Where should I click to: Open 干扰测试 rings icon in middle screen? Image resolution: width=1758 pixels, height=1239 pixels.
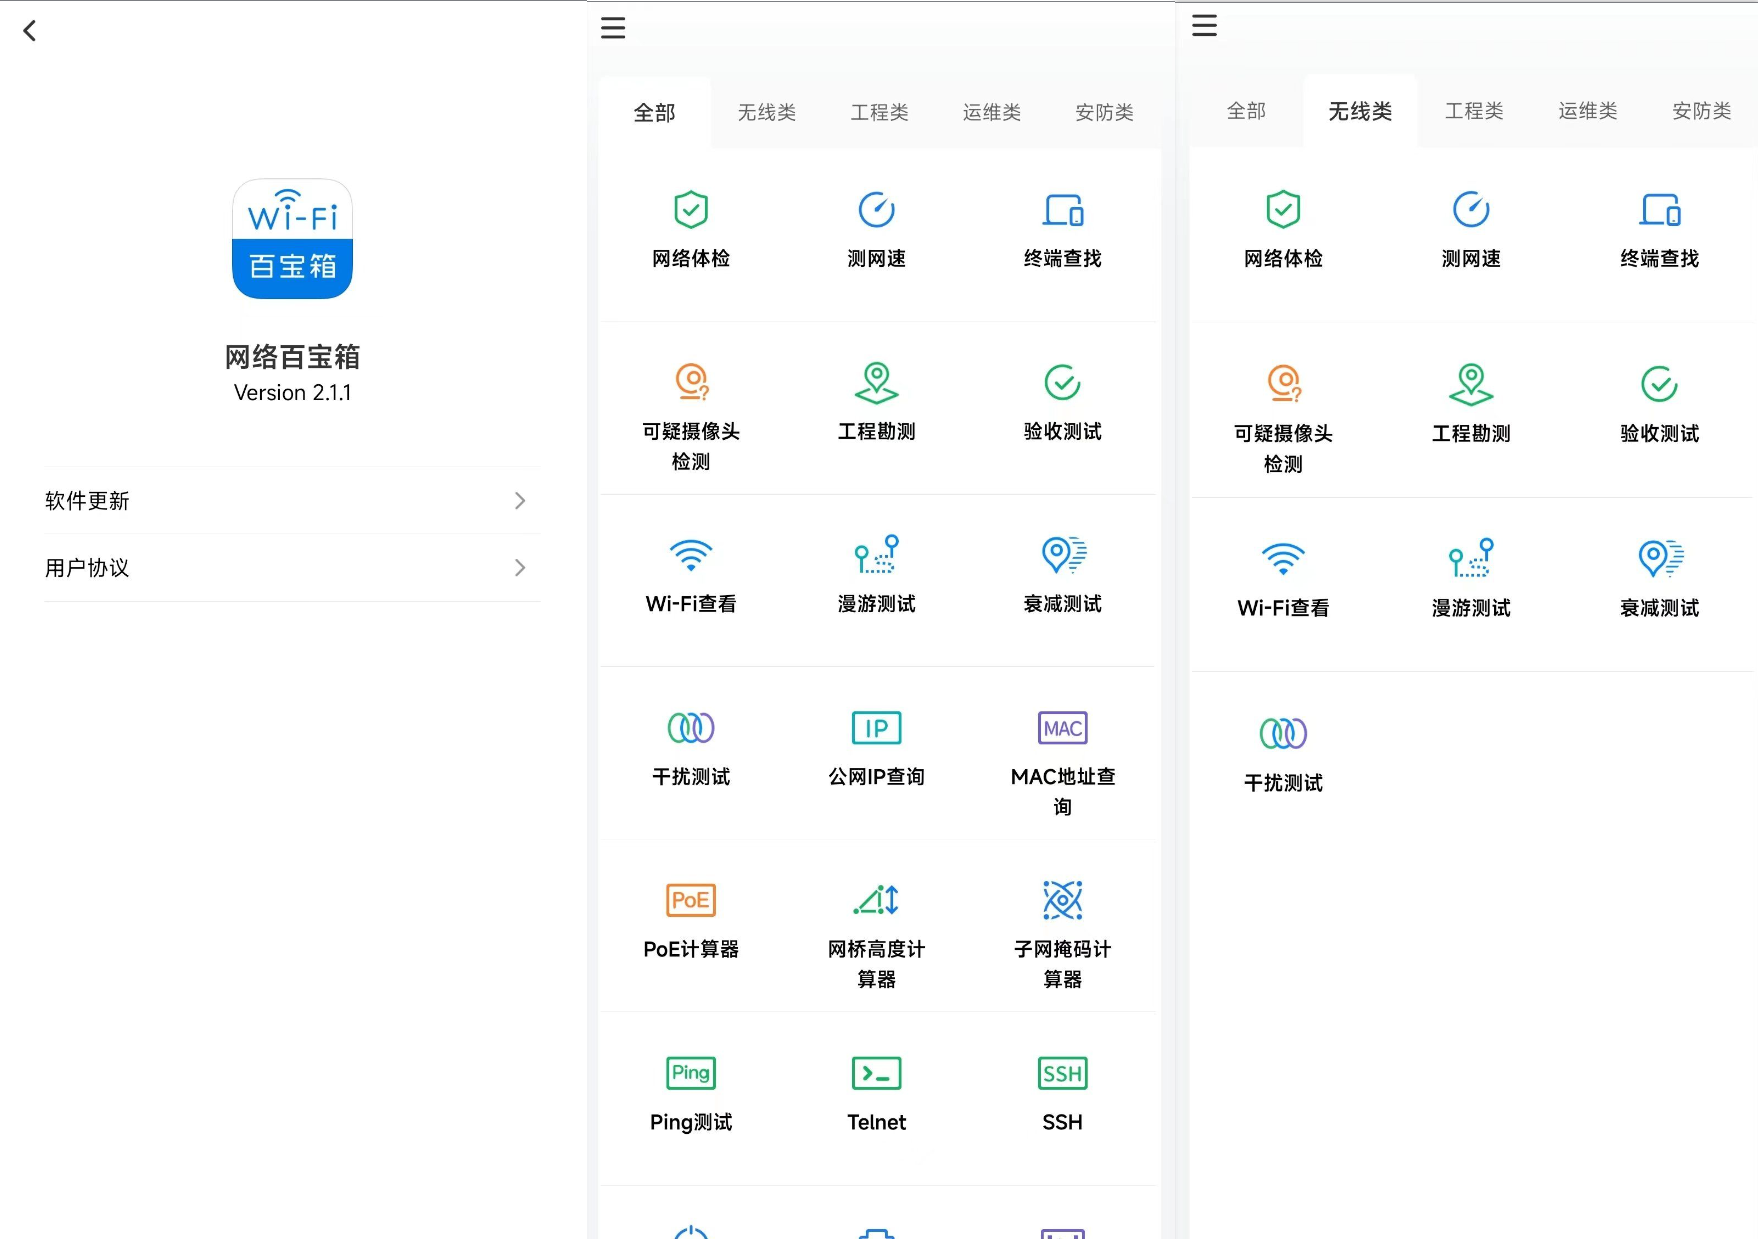click(691, 727)
